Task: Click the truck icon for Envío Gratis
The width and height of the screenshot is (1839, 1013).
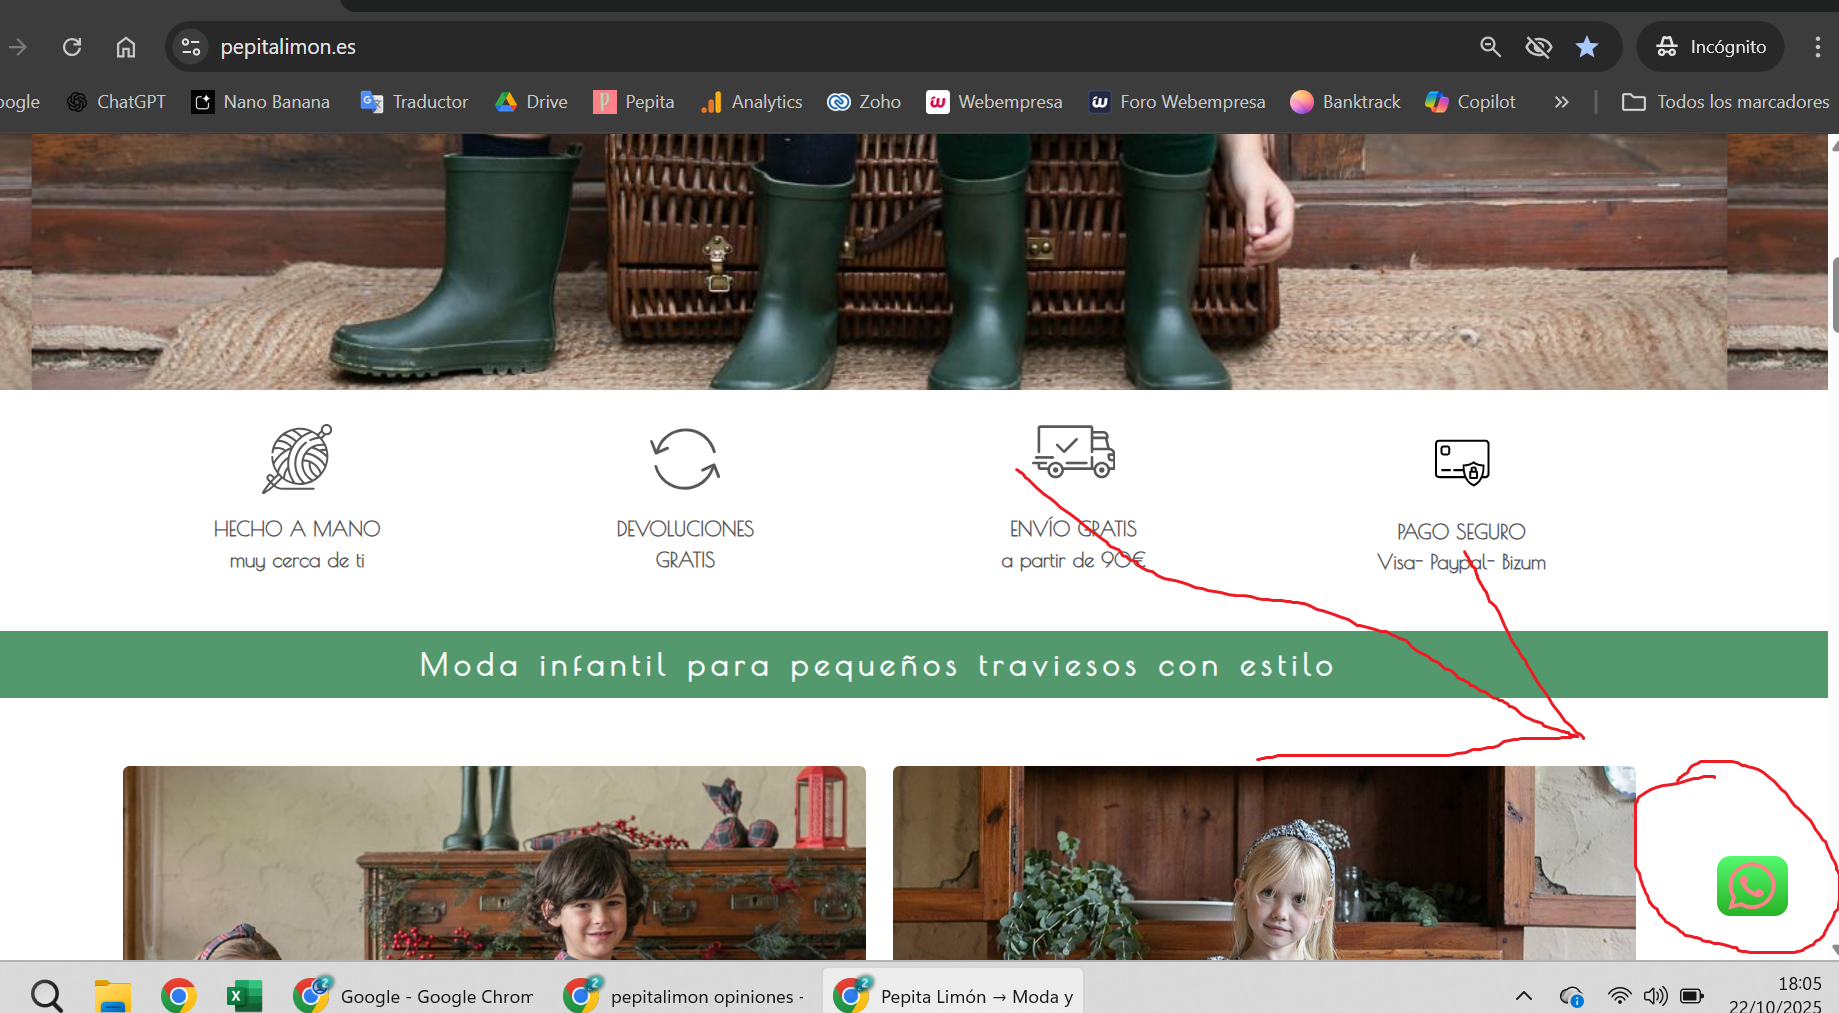Action: [1073, 452]
